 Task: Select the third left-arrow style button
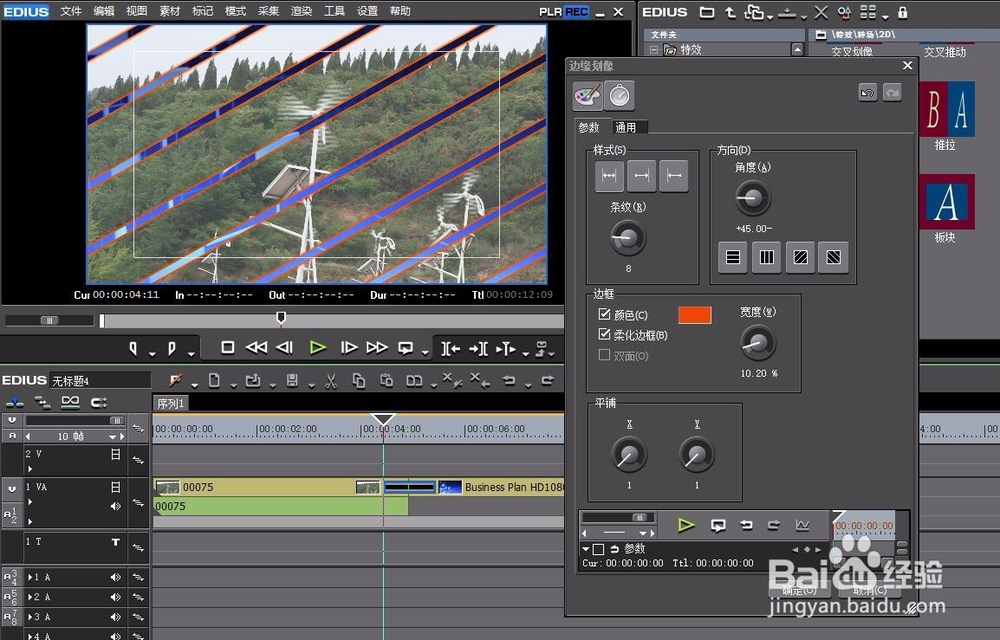click(x=673, y=176)
